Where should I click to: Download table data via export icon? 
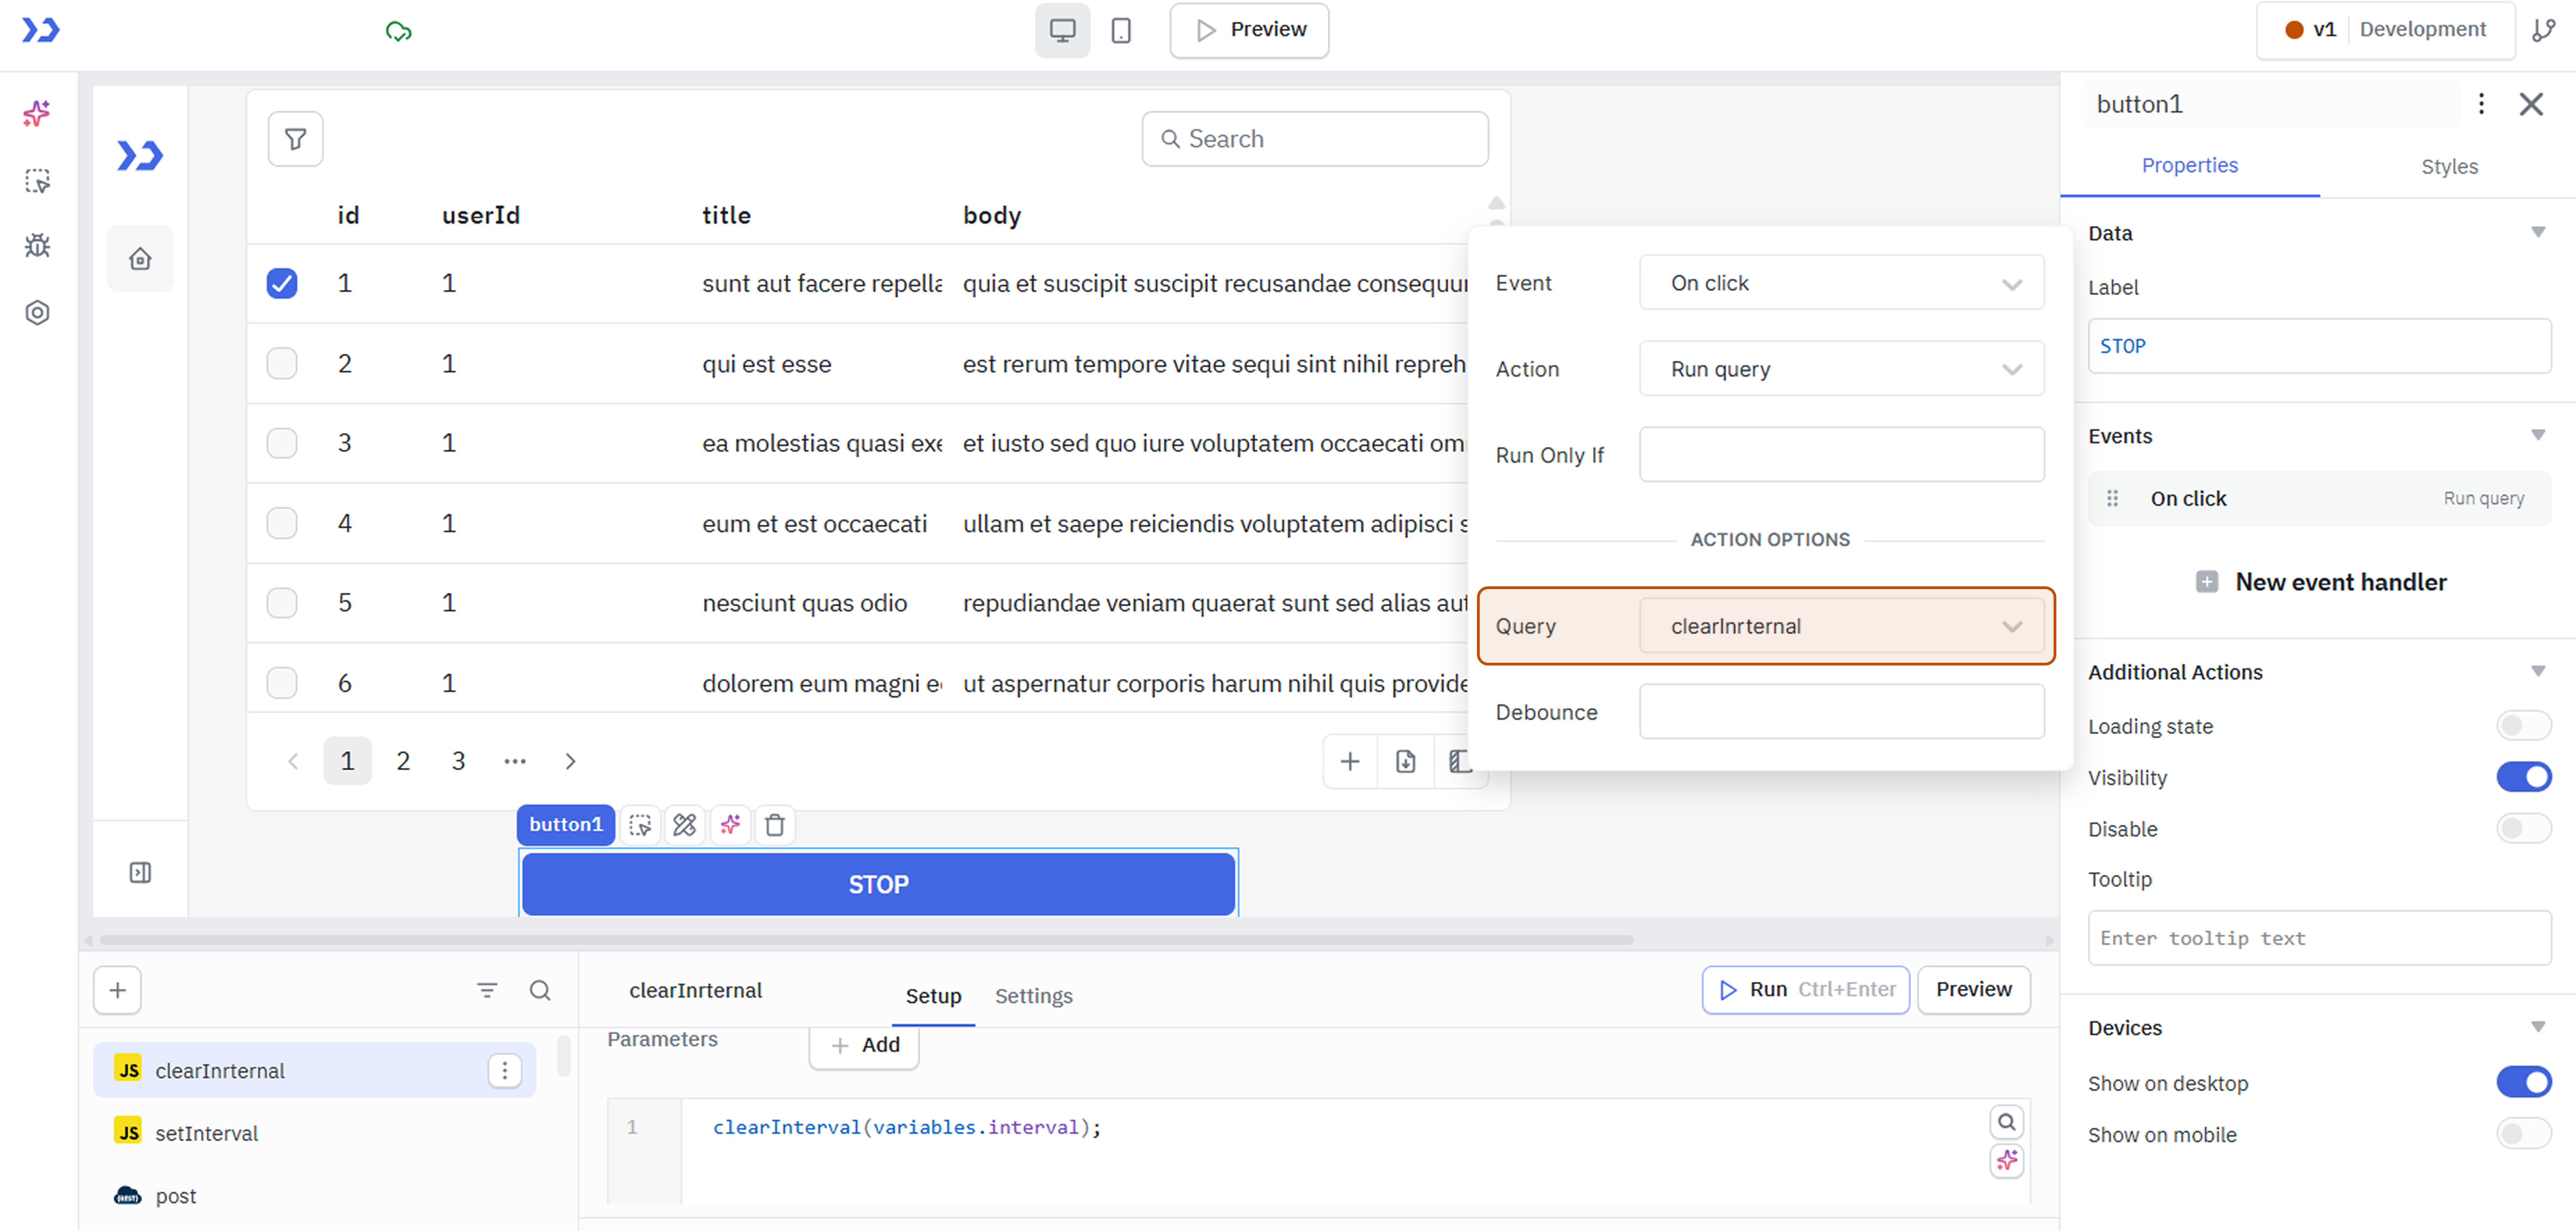coord(1405,761)
